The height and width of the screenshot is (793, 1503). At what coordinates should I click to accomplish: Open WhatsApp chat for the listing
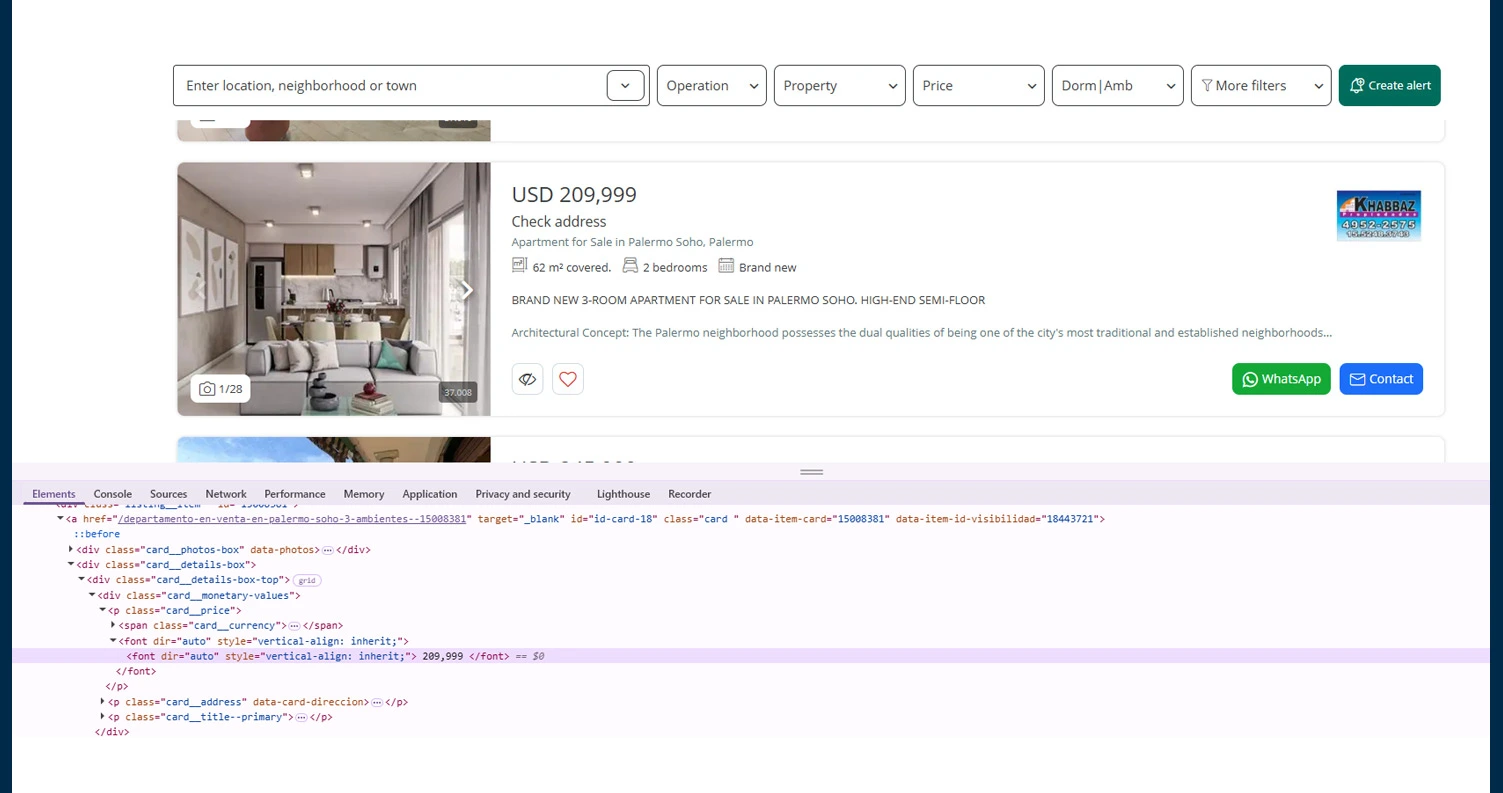(x=1281, y=379)
